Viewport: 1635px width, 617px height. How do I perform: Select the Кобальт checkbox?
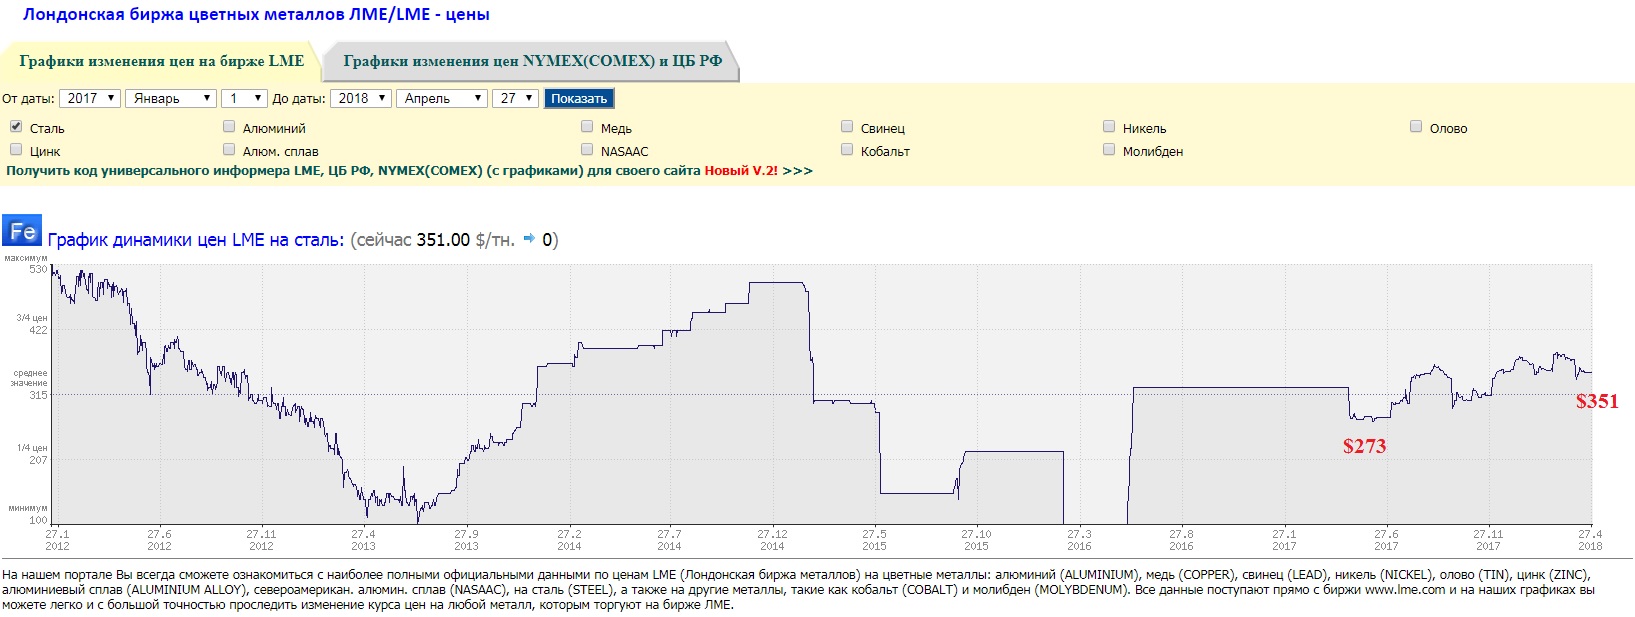tap(847, 150)
